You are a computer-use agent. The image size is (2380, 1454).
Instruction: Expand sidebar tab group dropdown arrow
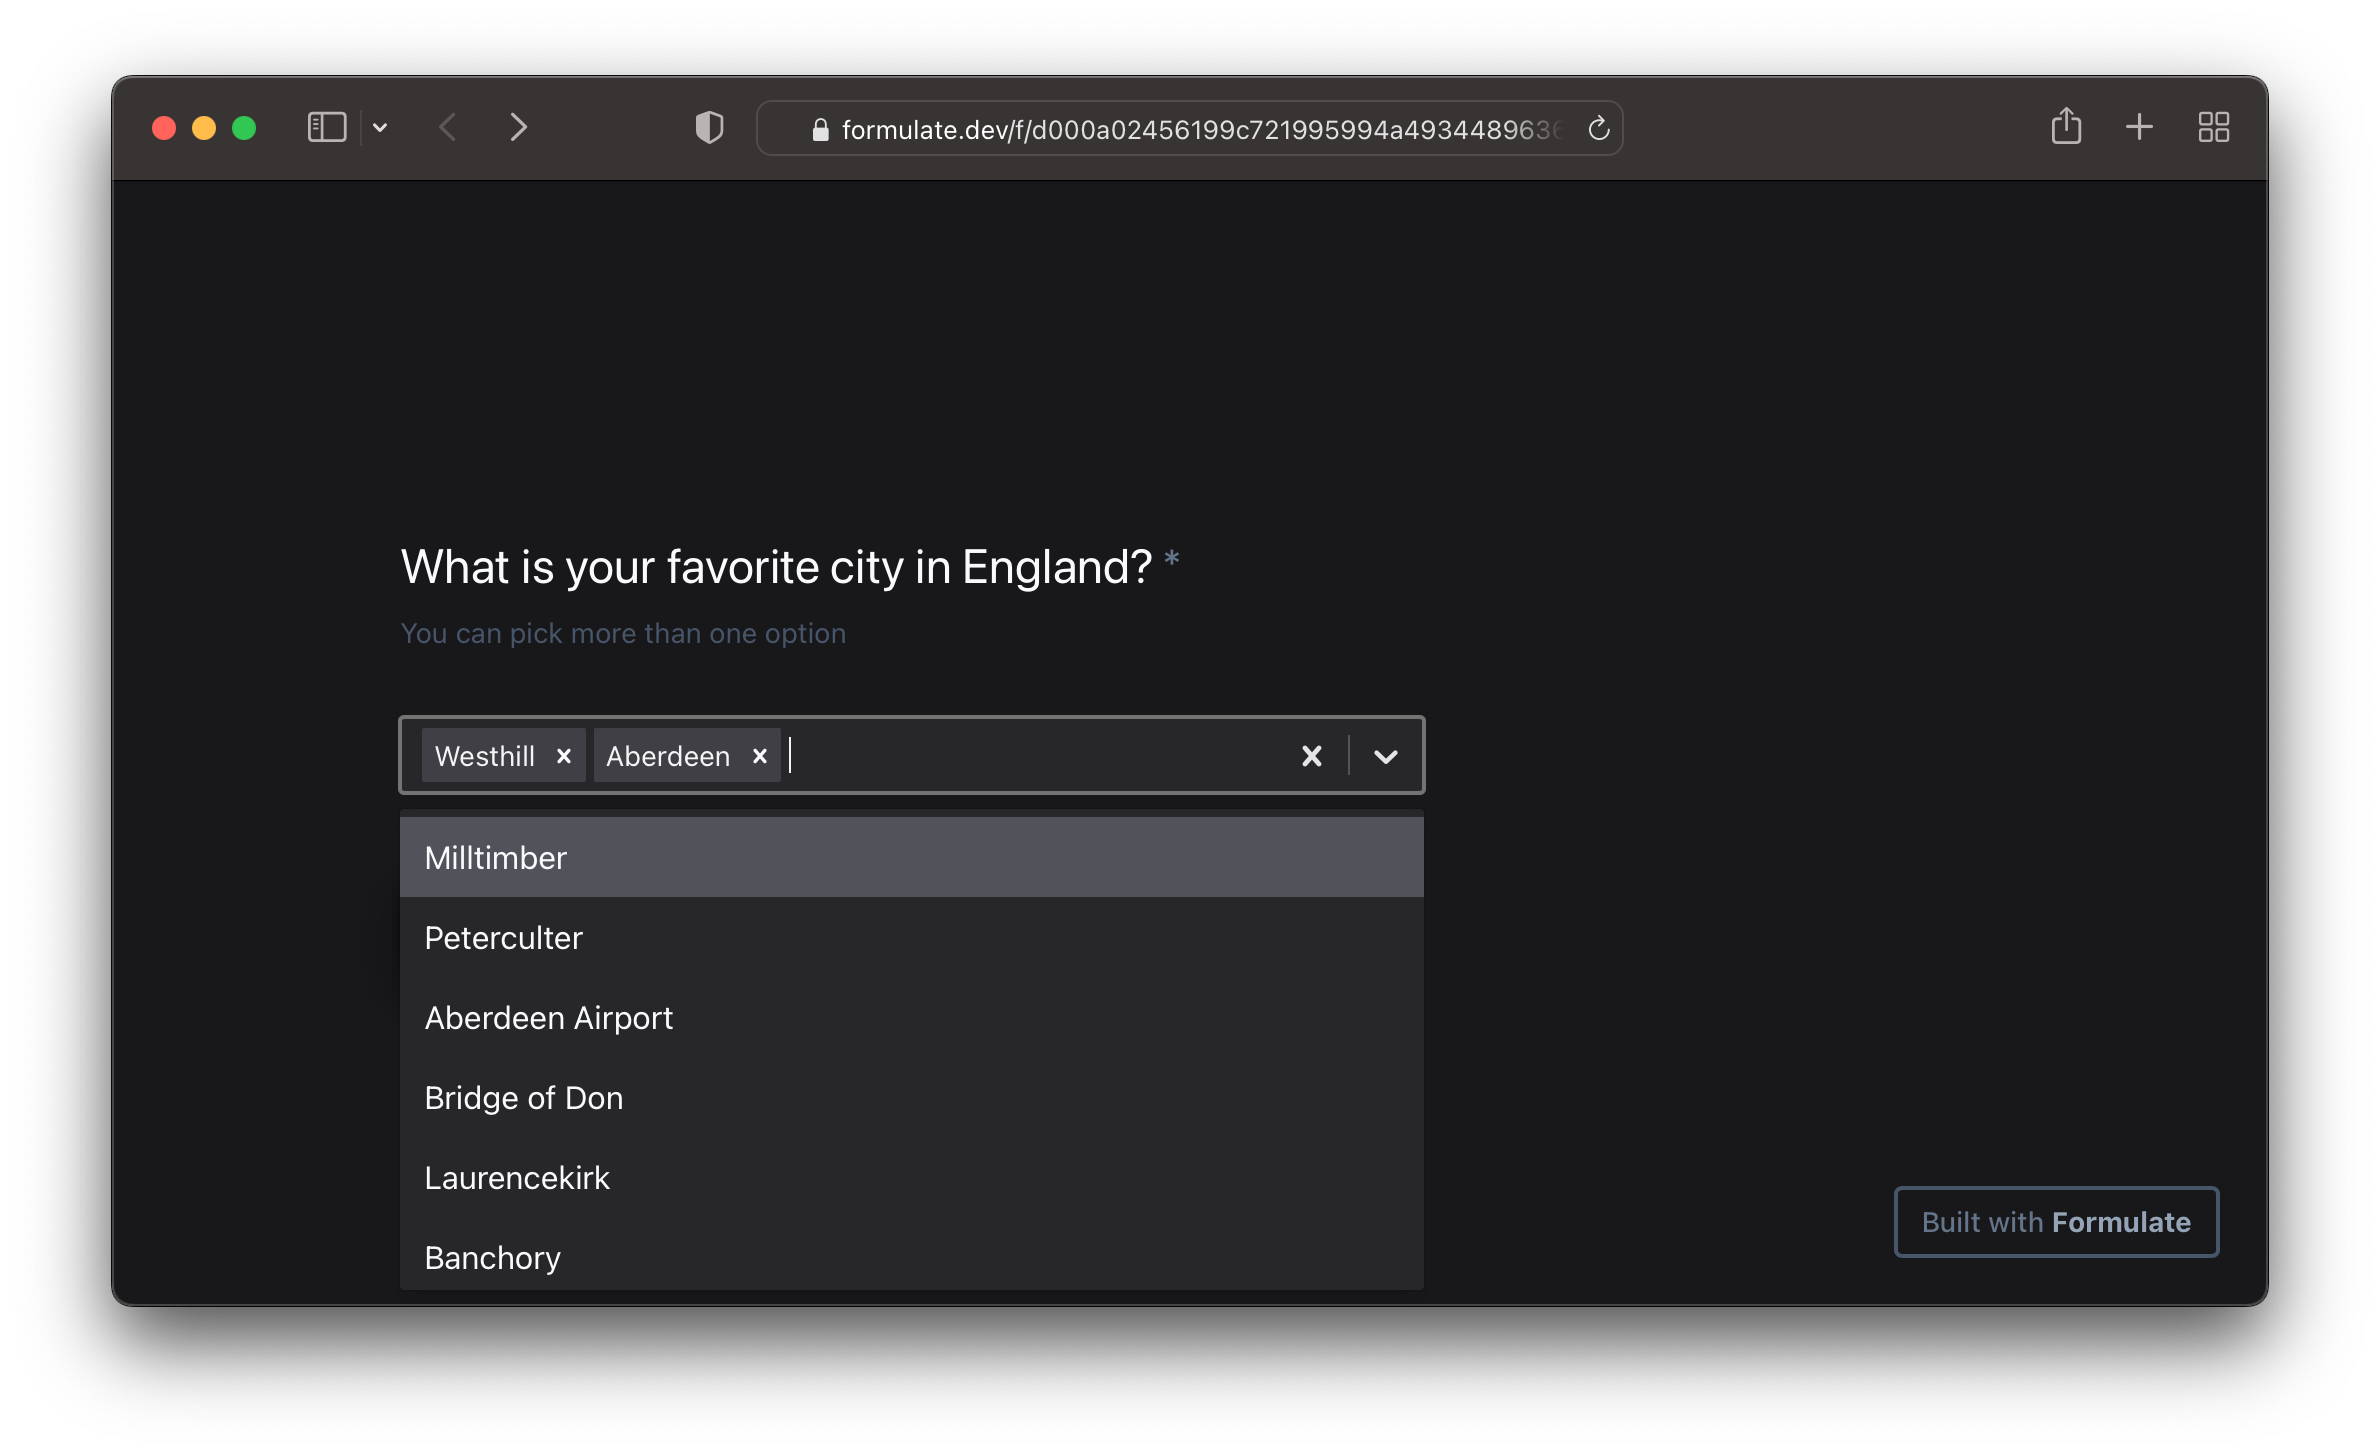click(x=380, y=128)
